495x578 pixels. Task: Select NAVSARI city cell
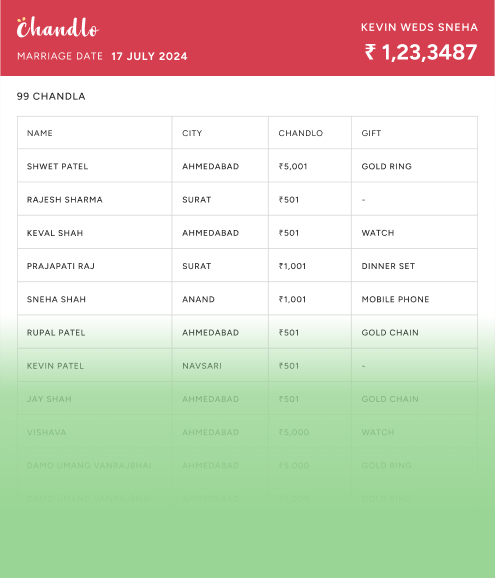pyautogui.click(x=202, y=366)
